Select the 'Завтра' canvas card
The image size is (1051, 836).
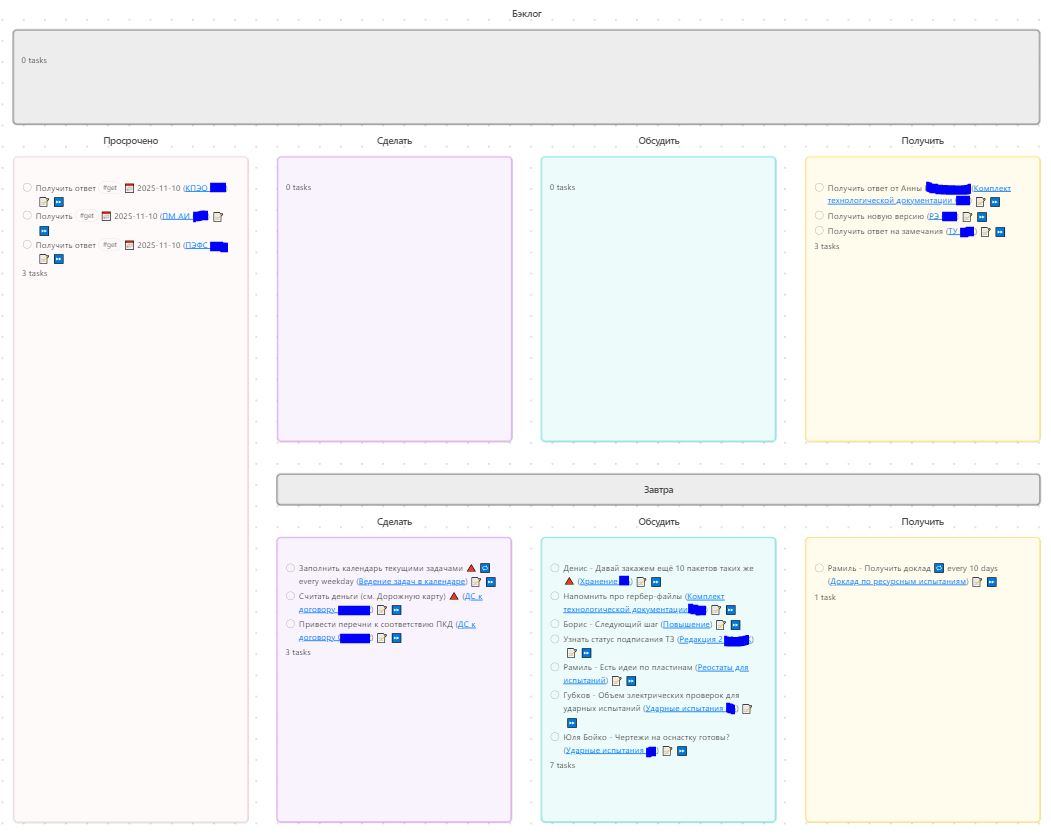tap(658, 490)
